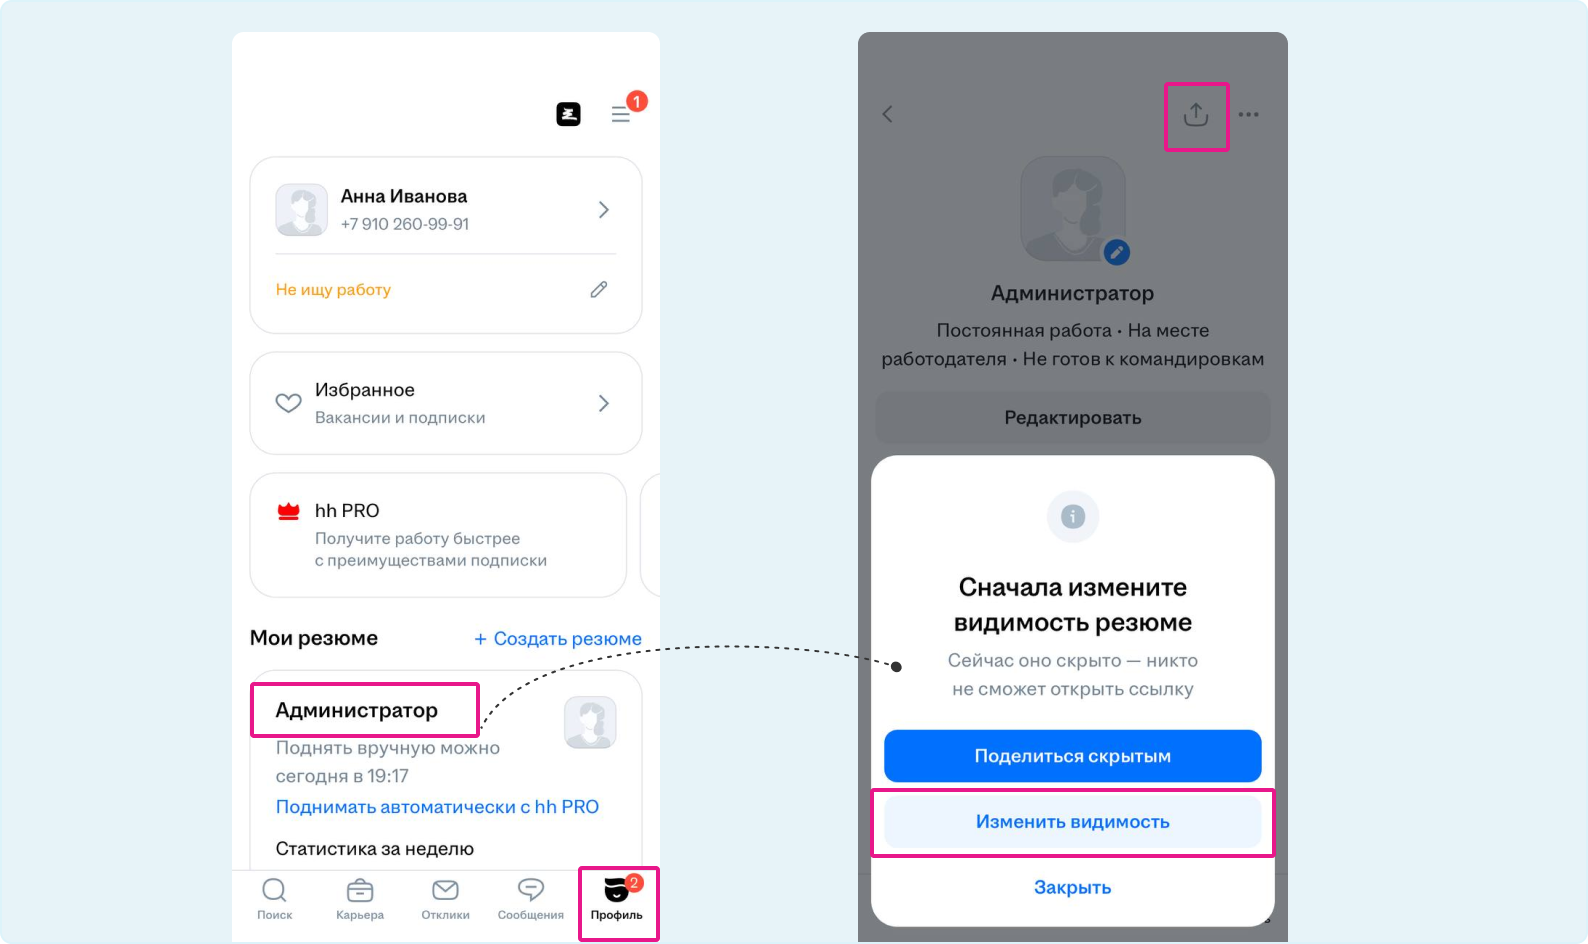Open the hamburger menu with notification badge
Image resolution: width=1588 pixels, height=944 pixels.
click(x=621, y=115)
